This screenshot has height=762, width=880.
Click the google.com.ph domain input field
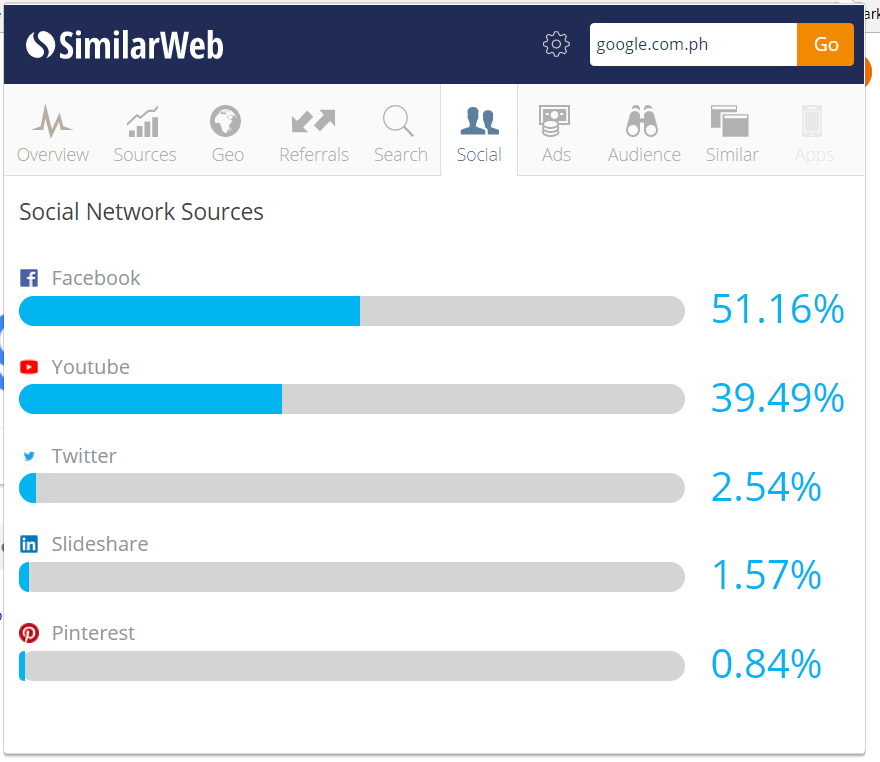point(693,45)
